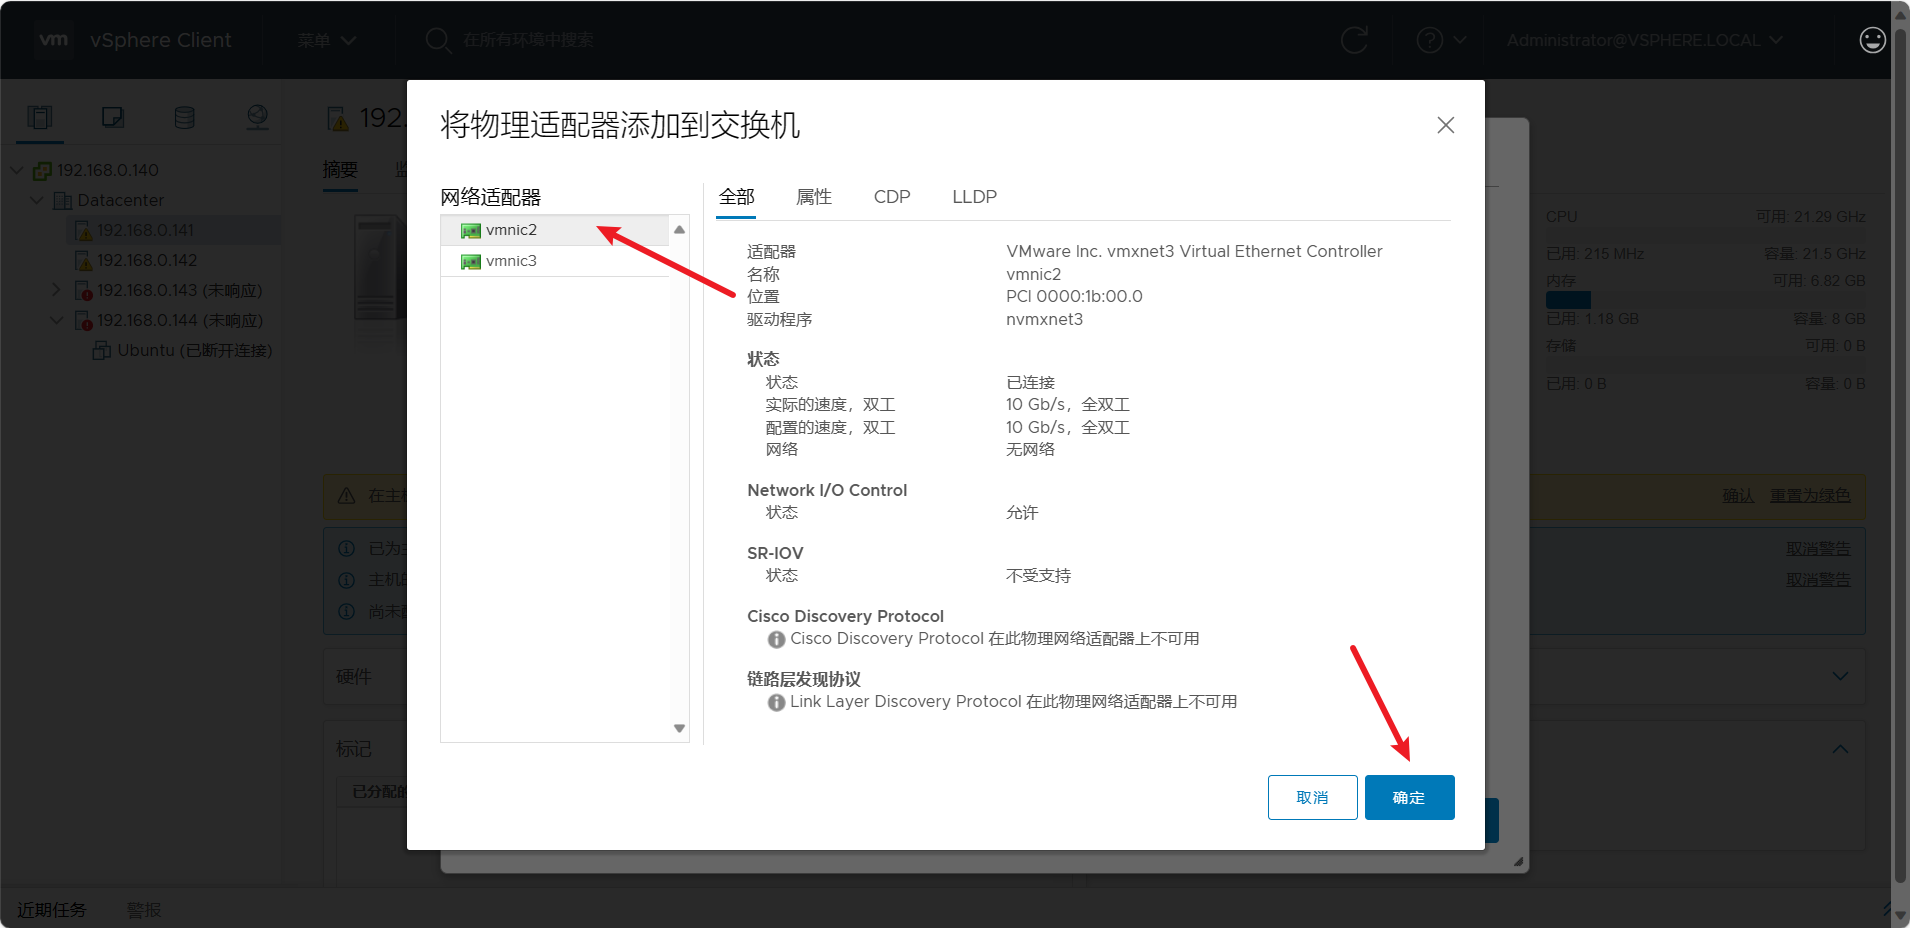Select the vmnic3 network adapter

(511, 261)
